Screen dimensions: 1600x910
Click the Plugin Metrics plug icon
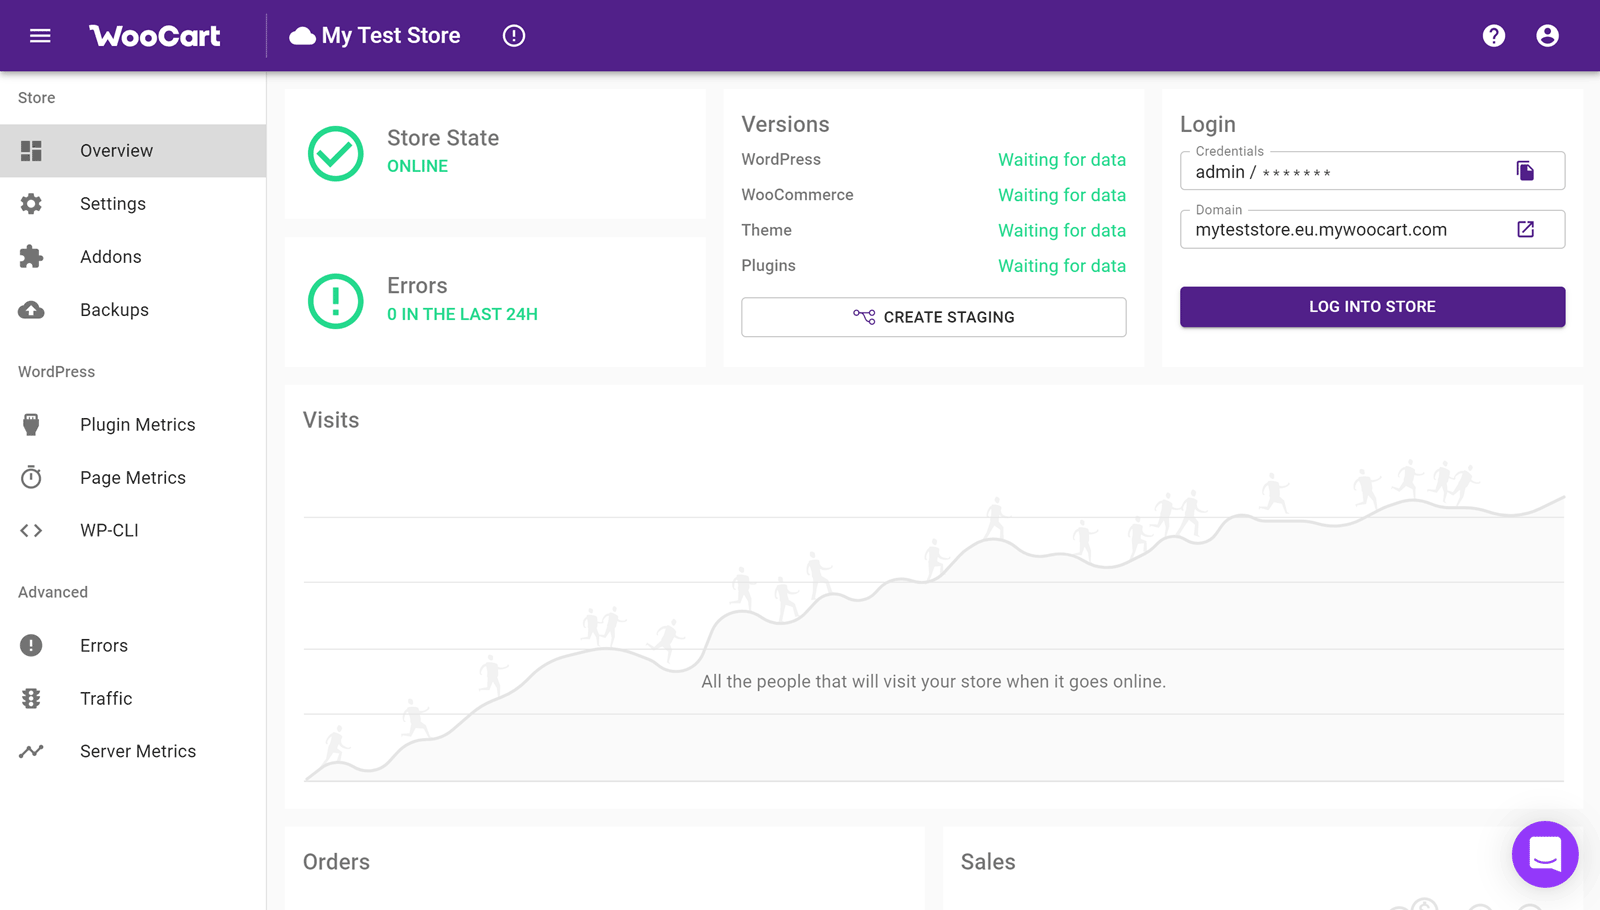(x=32, y=425)
